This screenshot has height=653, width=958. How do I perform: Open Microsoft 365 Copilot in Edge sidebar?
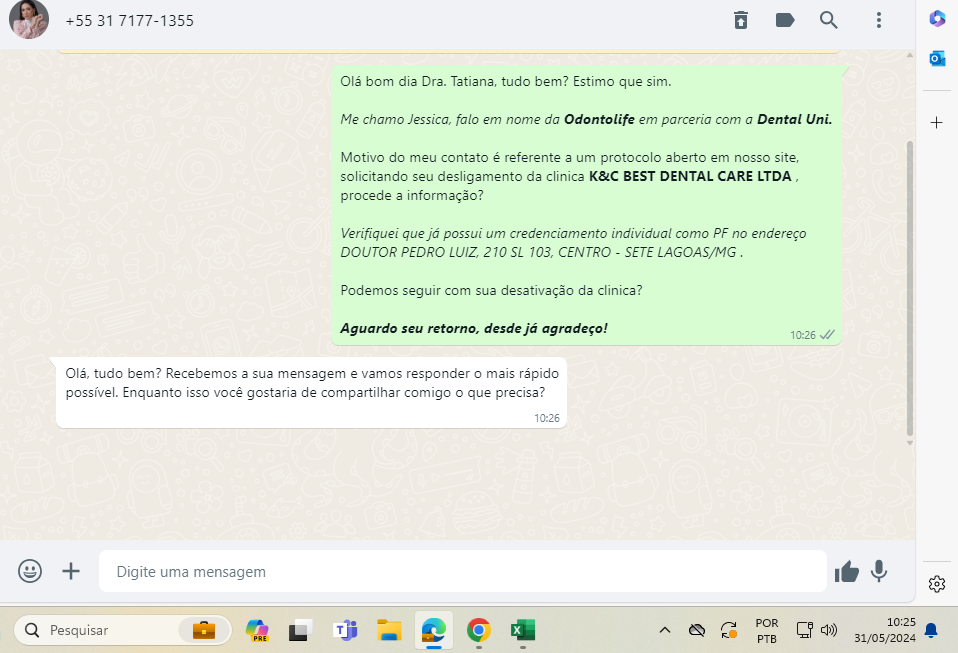tap(937, 18)
